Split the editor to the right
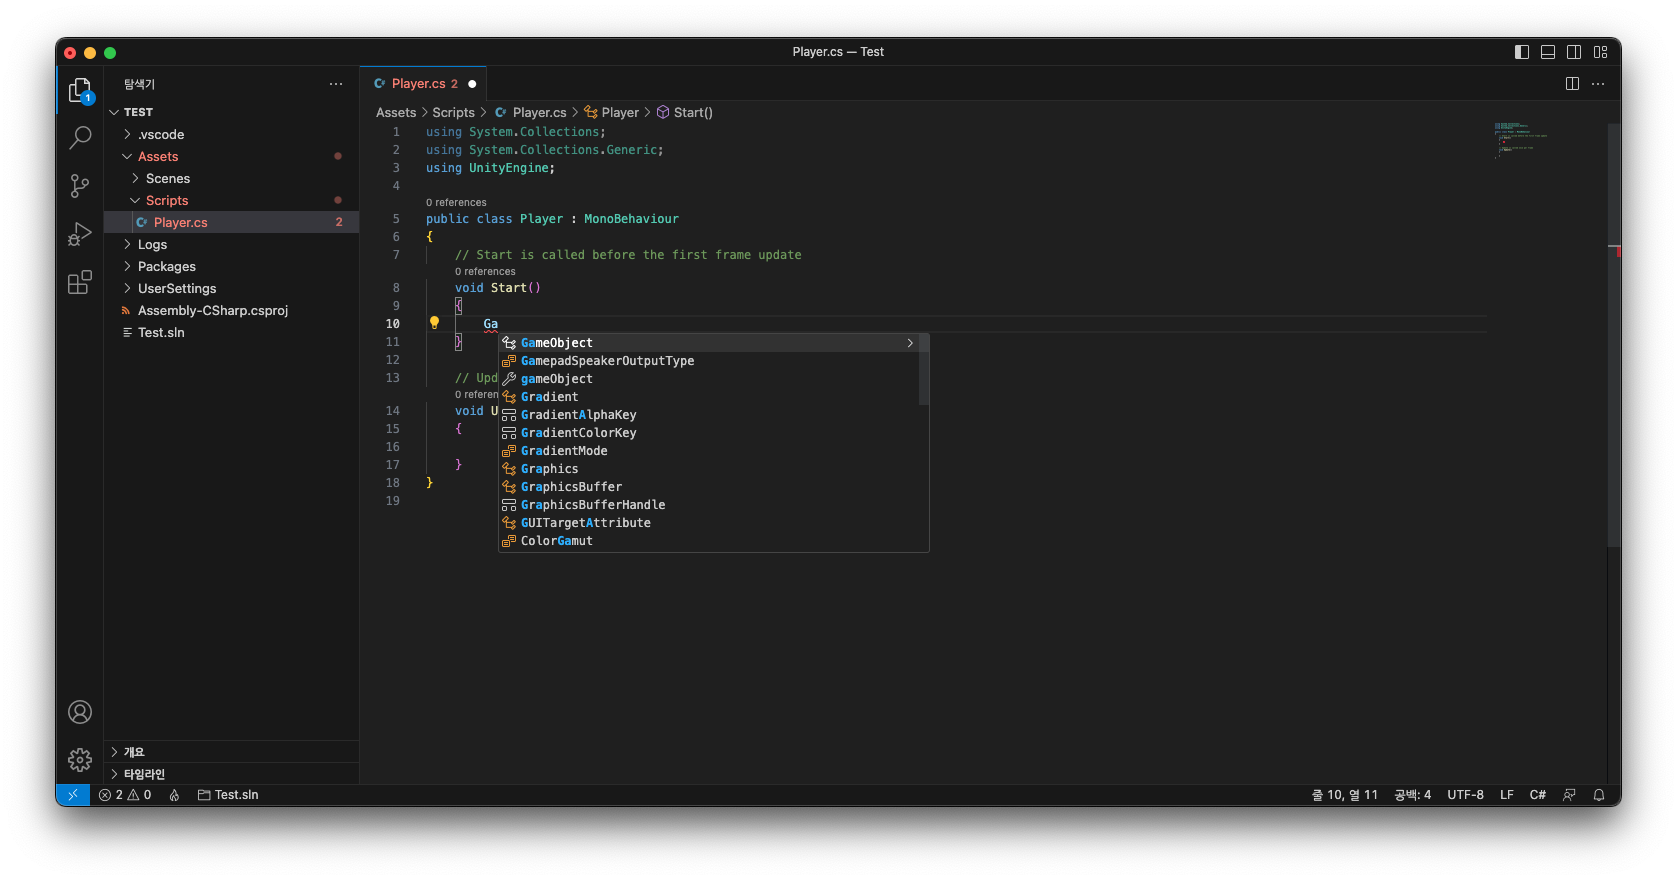The width and height of the screenshot is (1677, 880). pyautogui.click(x=1572, y=84)
